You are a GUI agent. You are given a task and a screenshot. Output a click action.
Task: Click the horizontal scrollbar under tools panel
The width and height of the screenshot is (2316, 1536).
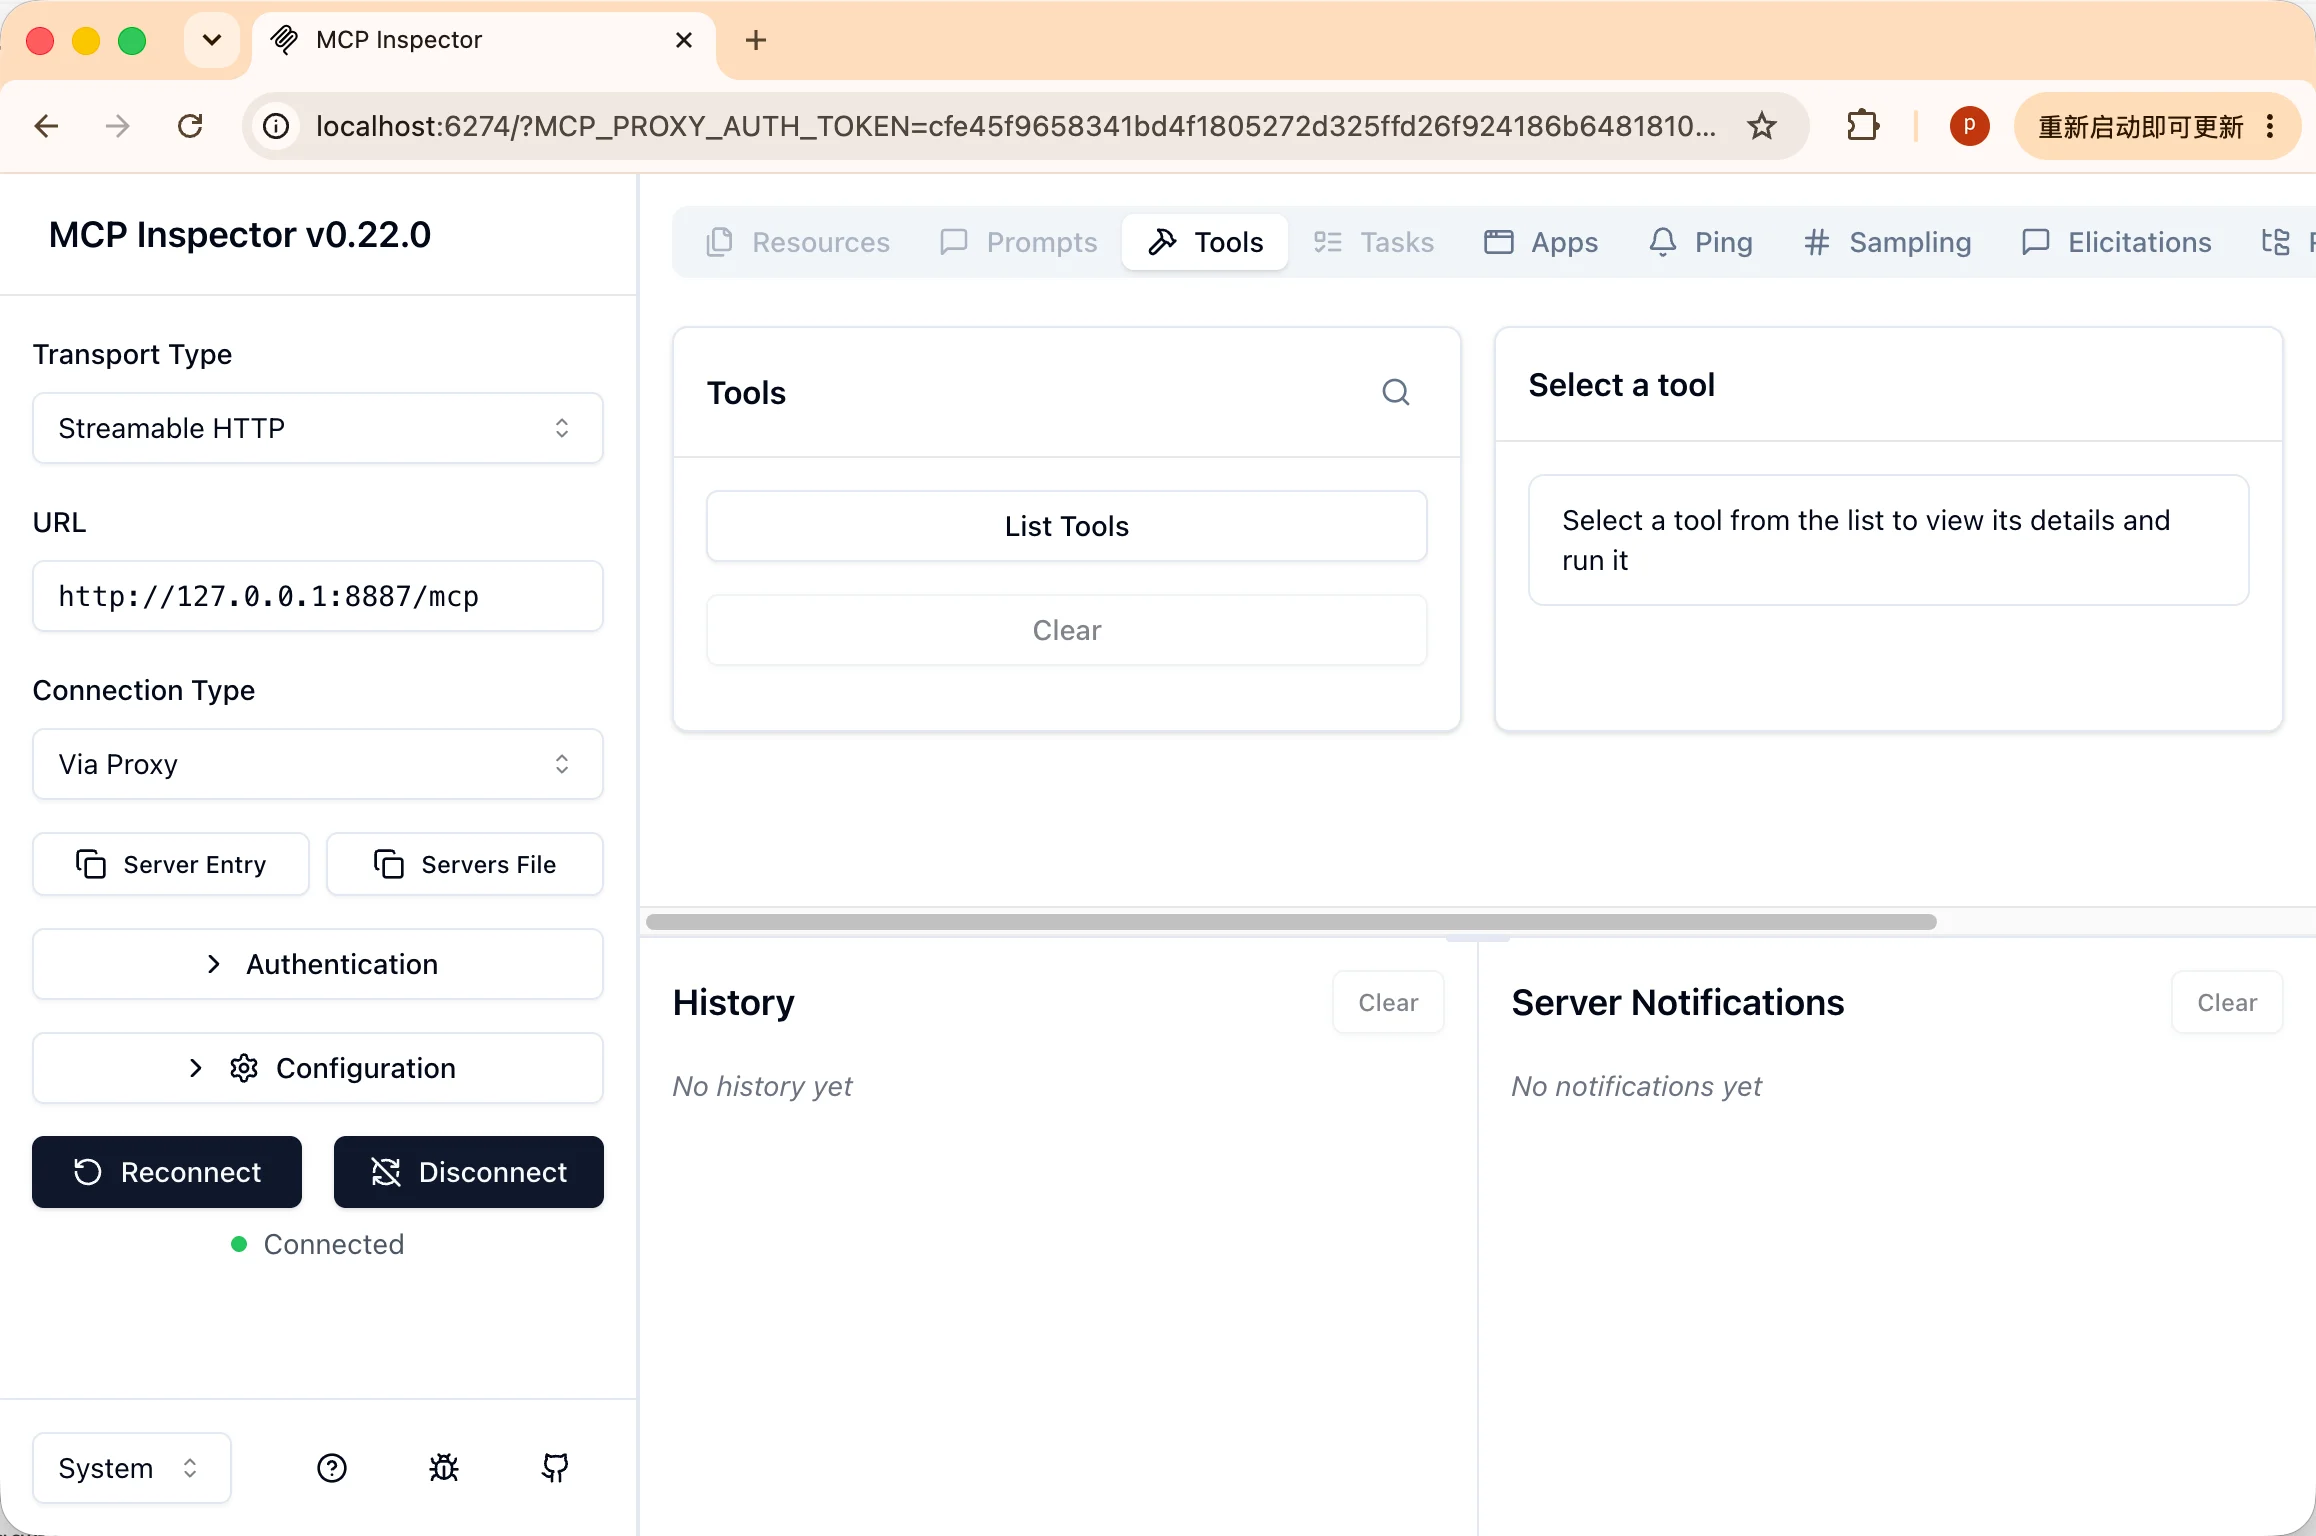point(1291,921)
